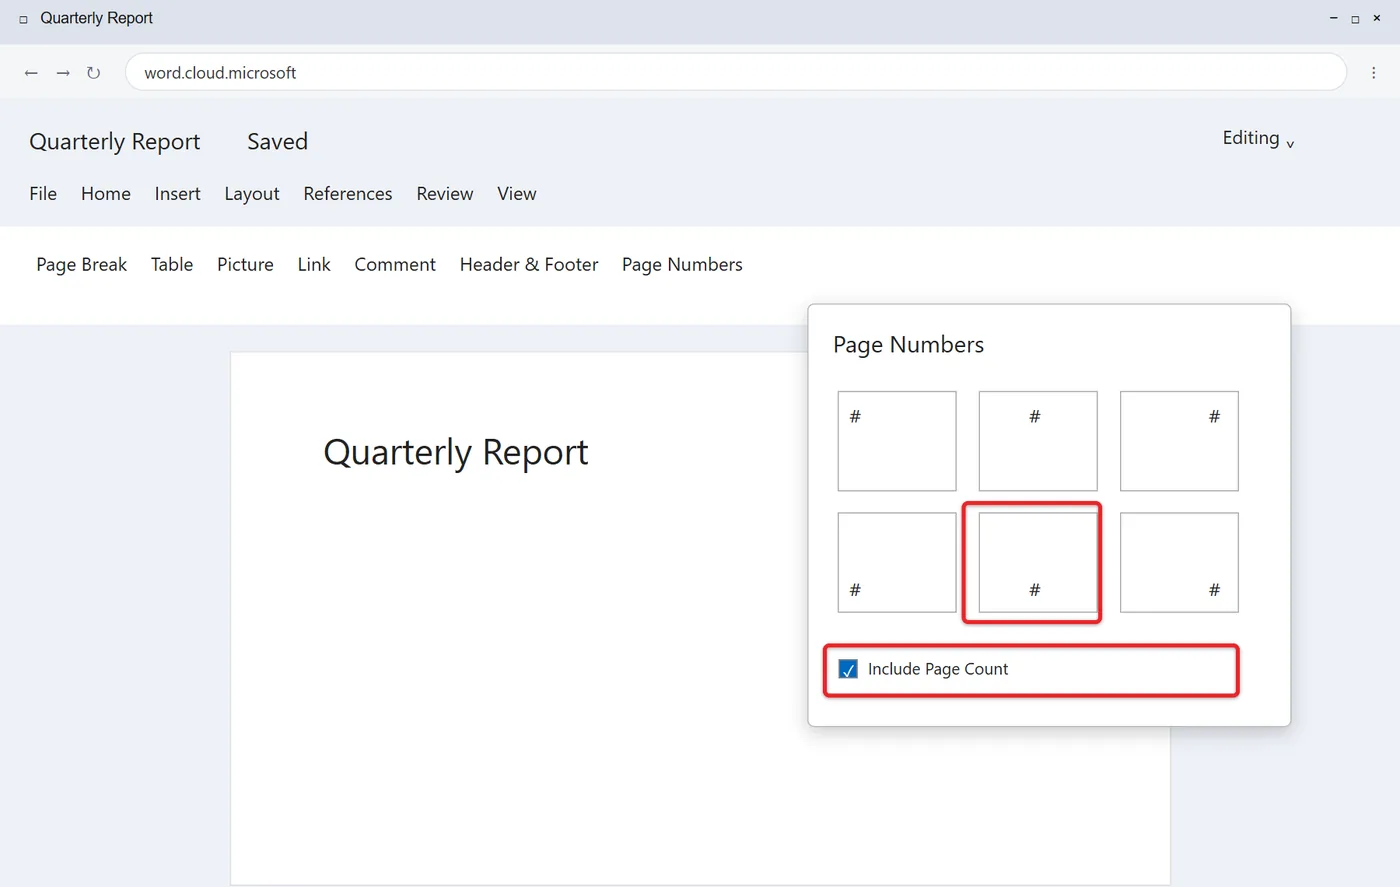Go back with the browser back arrow
Image resolution: width=1400 pixels, height=887 pixels.
pos(31,73)
